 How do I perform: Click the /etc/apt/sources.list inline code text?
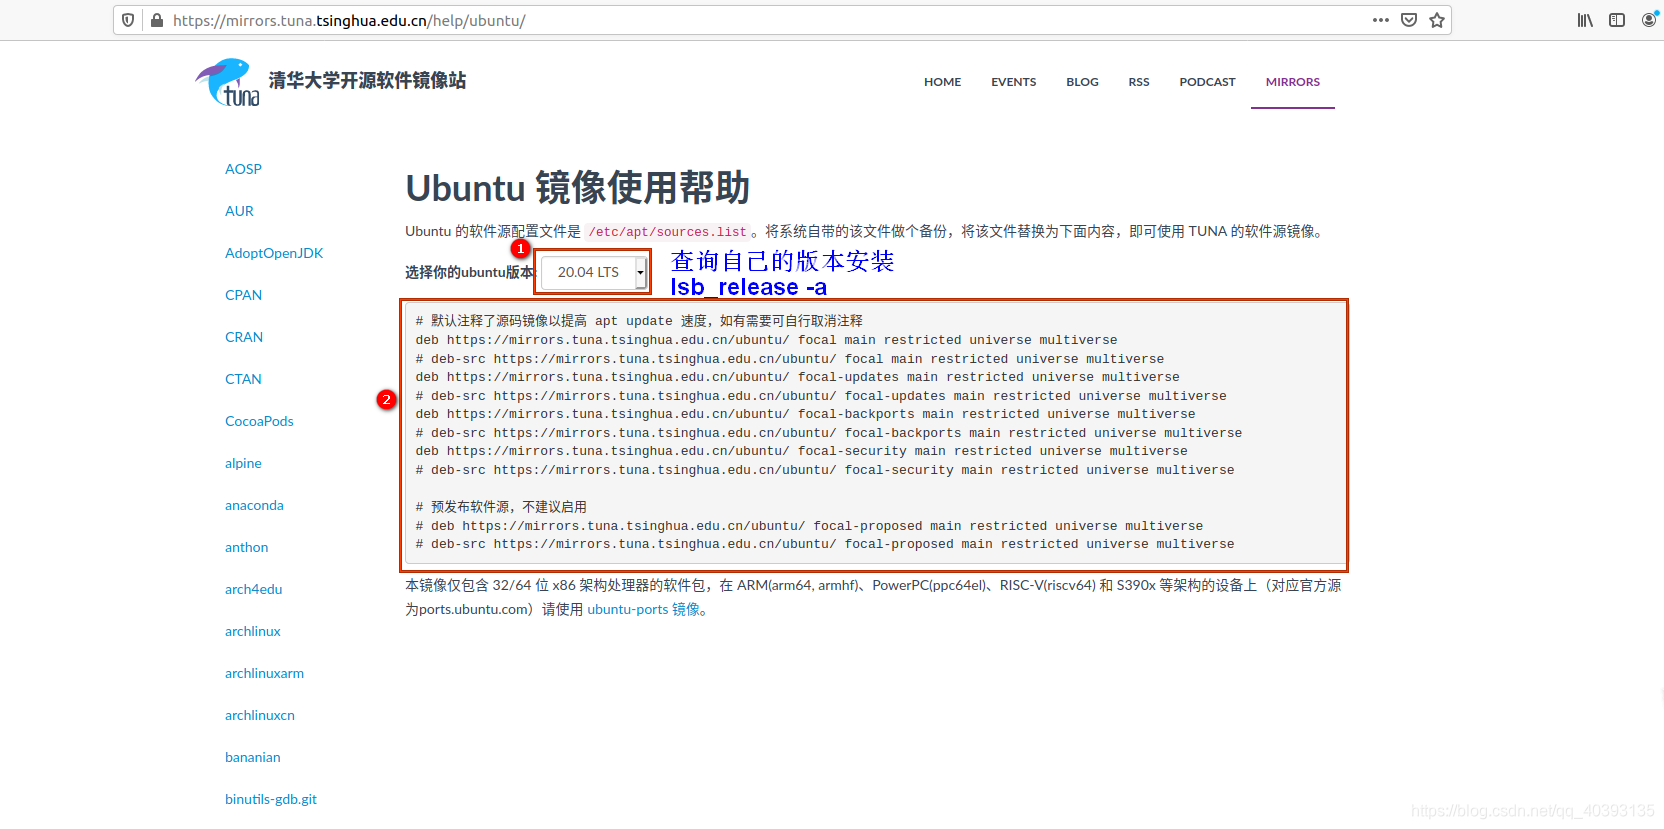pyautogui.click(x=667, y=232)
